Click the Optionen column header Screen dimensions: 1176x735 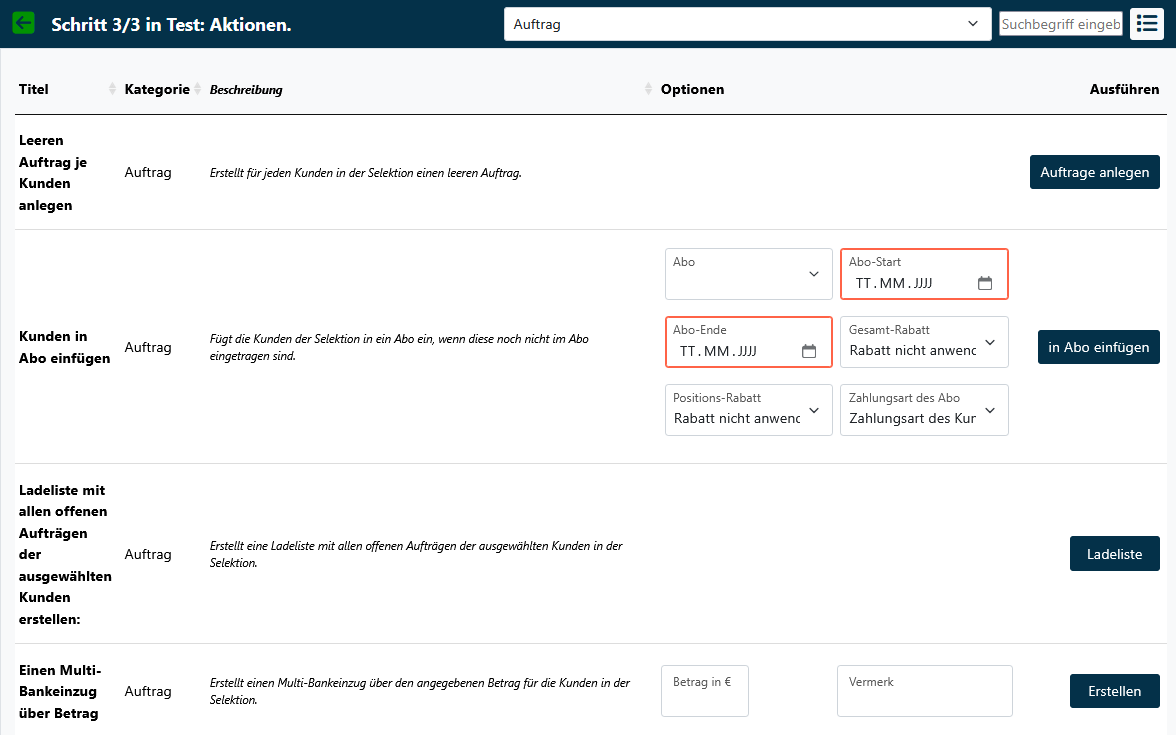coord(692,90)
